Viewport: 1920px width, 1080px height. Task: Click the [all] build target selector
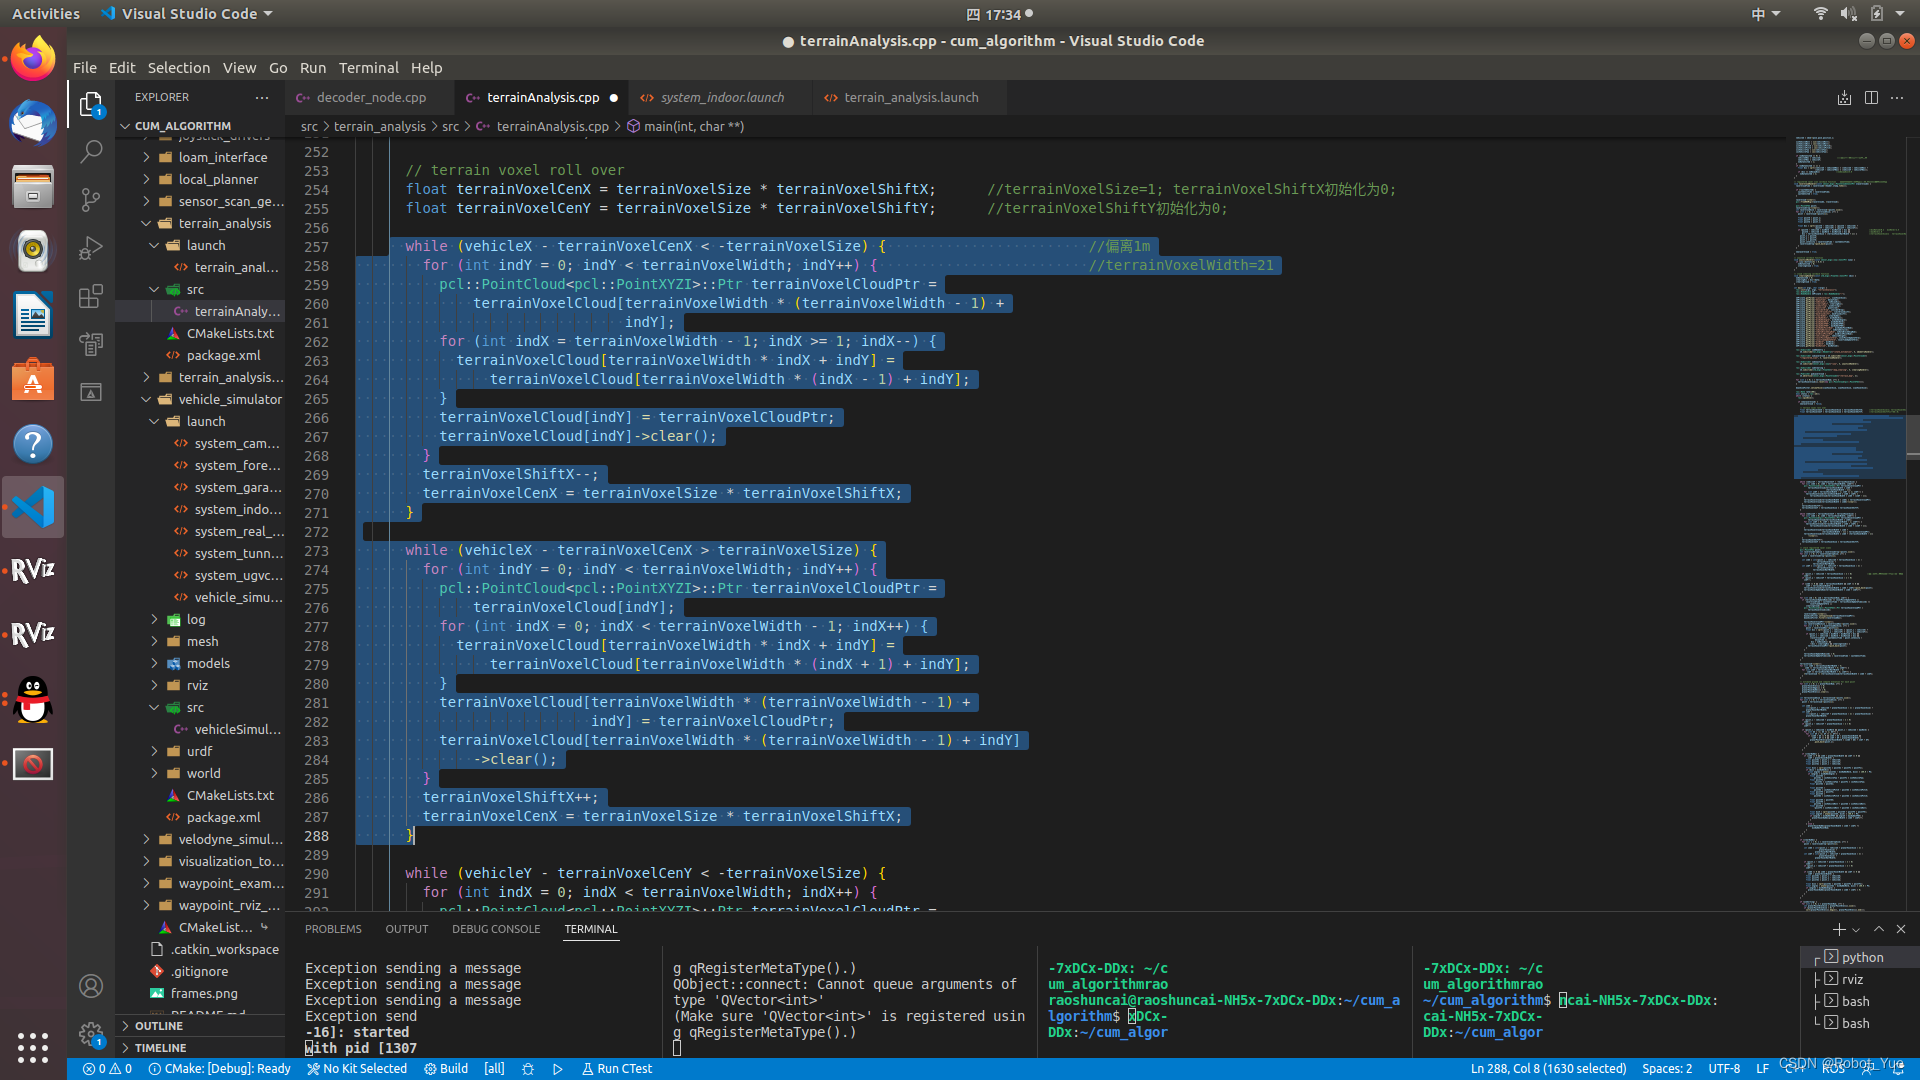click(x=494, y=1069)
